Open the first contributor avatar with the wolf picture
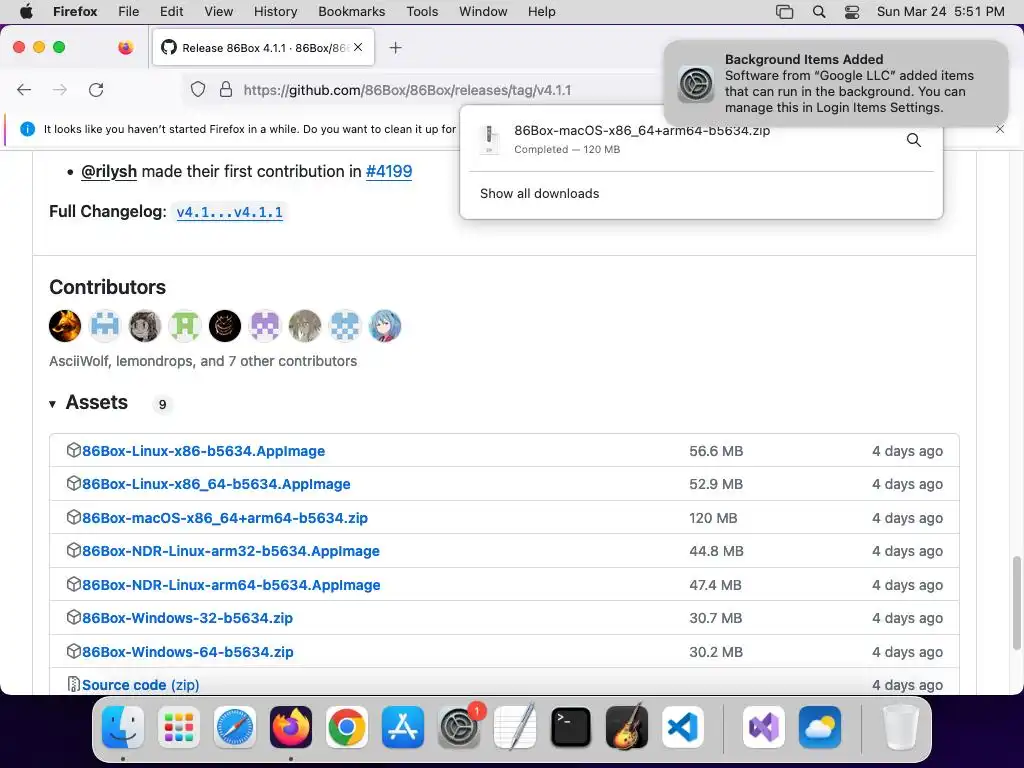This screenshot has height=768, width=1024. [x=65, y=325]
